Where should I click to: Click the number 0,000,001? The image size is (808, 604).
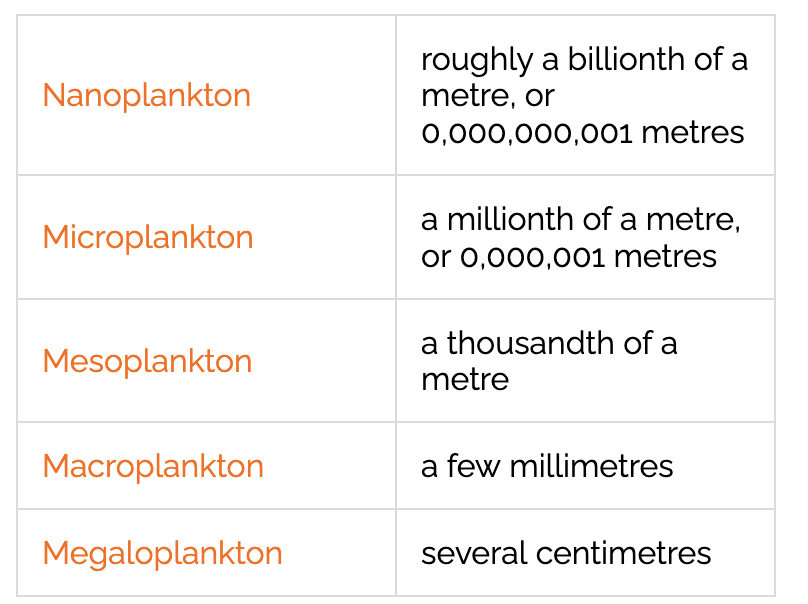pos(532,257)
